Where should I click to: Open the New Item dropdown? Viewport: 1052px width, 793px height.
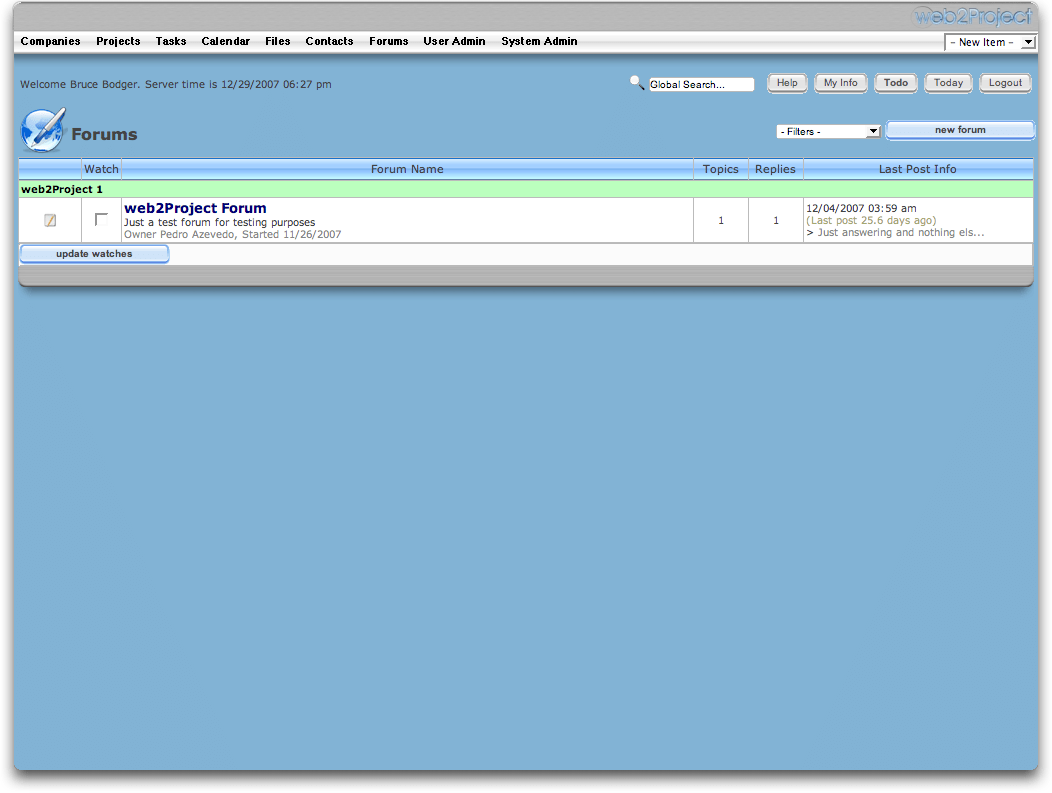990,42
